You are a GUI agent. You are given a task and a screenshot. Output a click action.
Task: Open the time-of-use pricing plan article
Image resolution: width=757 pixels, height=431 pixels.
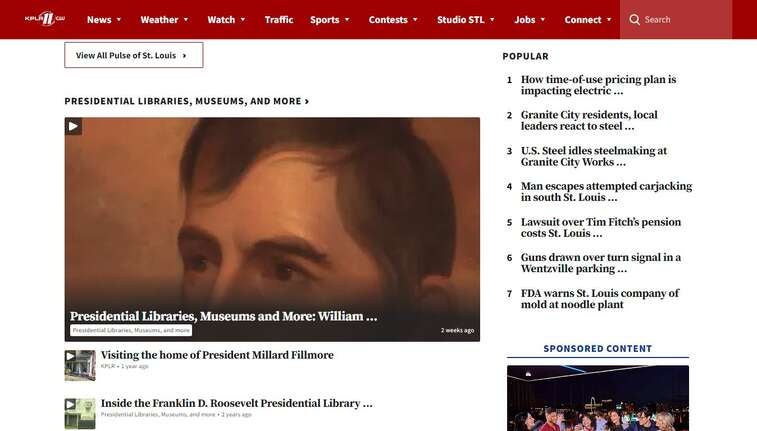click(x=598, y=85)
